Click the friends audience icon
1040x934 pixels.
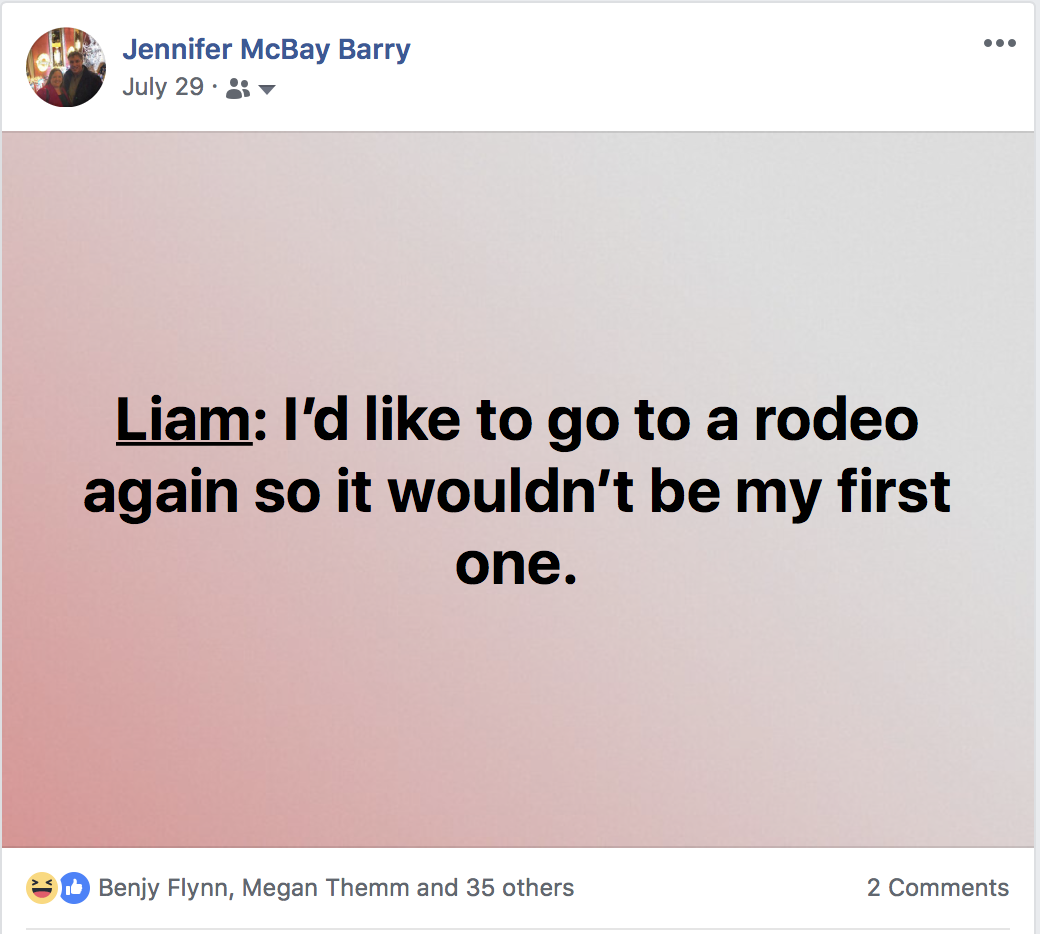click(237, 89)
